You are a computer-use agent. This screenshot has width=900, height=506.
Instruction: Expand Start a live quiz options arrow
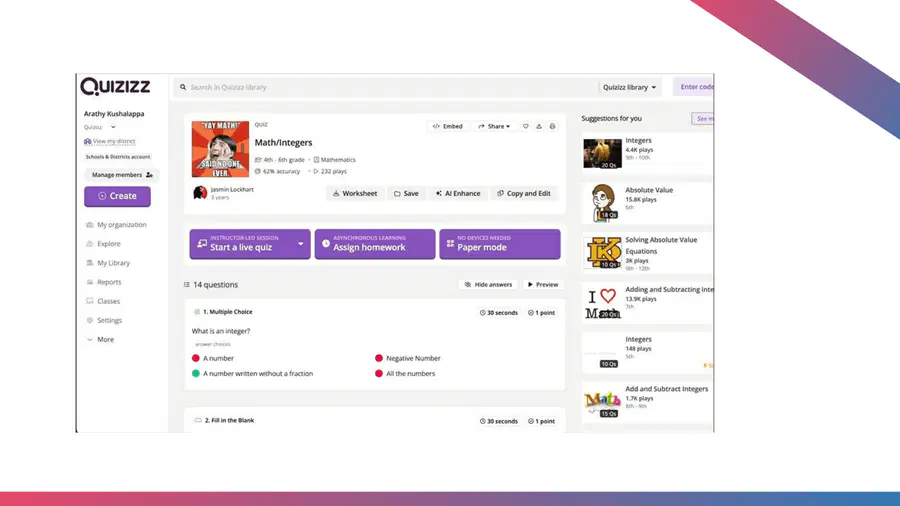click(x=301, y=244)
